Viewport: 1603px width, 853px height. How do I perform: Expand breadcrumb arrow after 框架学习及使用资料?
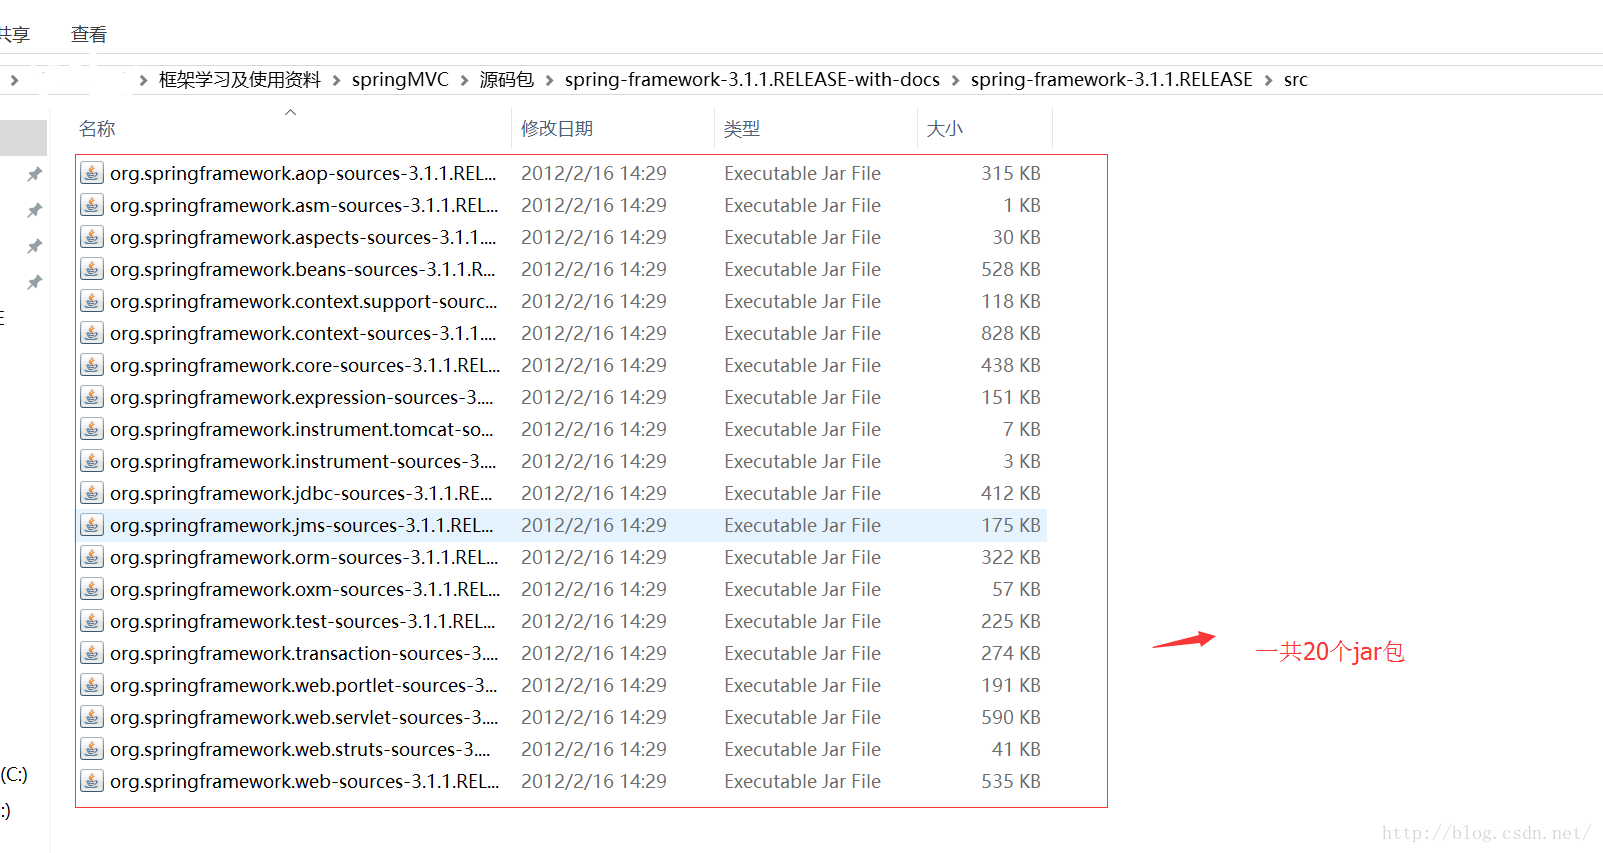click(336, 80)
